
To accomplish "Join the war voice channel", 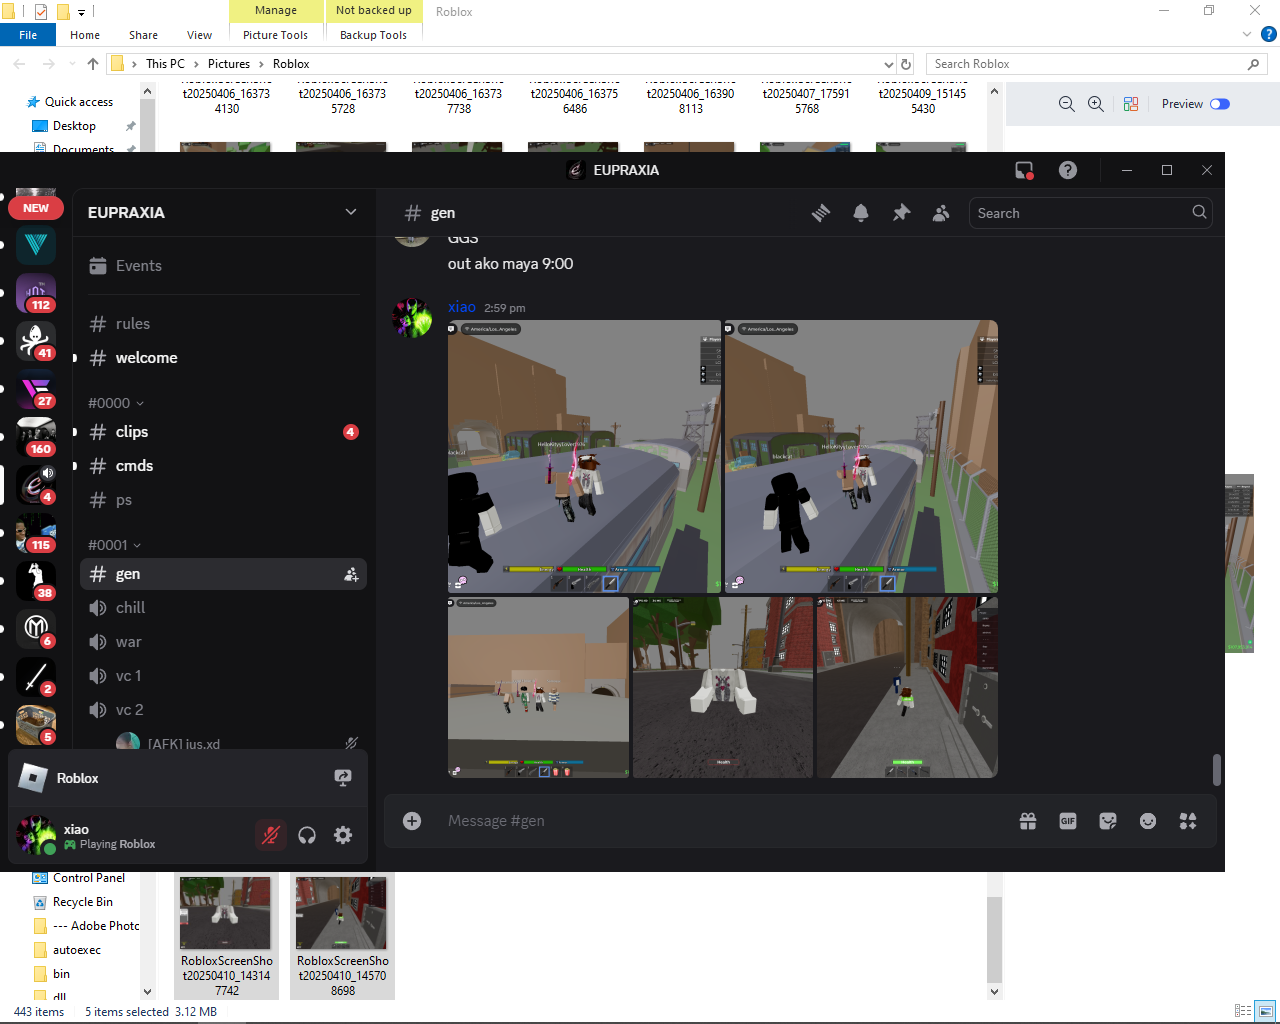I will [x=223, y=642].
